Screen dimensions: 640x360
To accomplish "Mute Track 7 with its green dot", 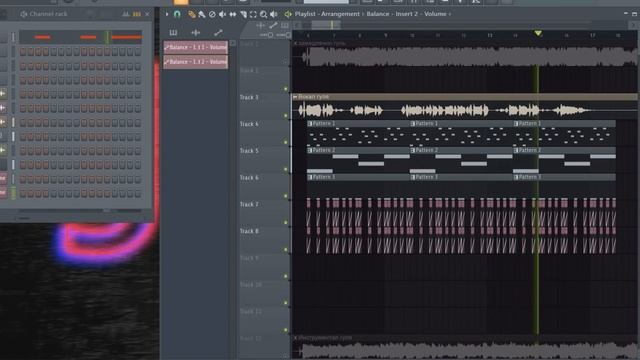I will (x=286, y=223).
